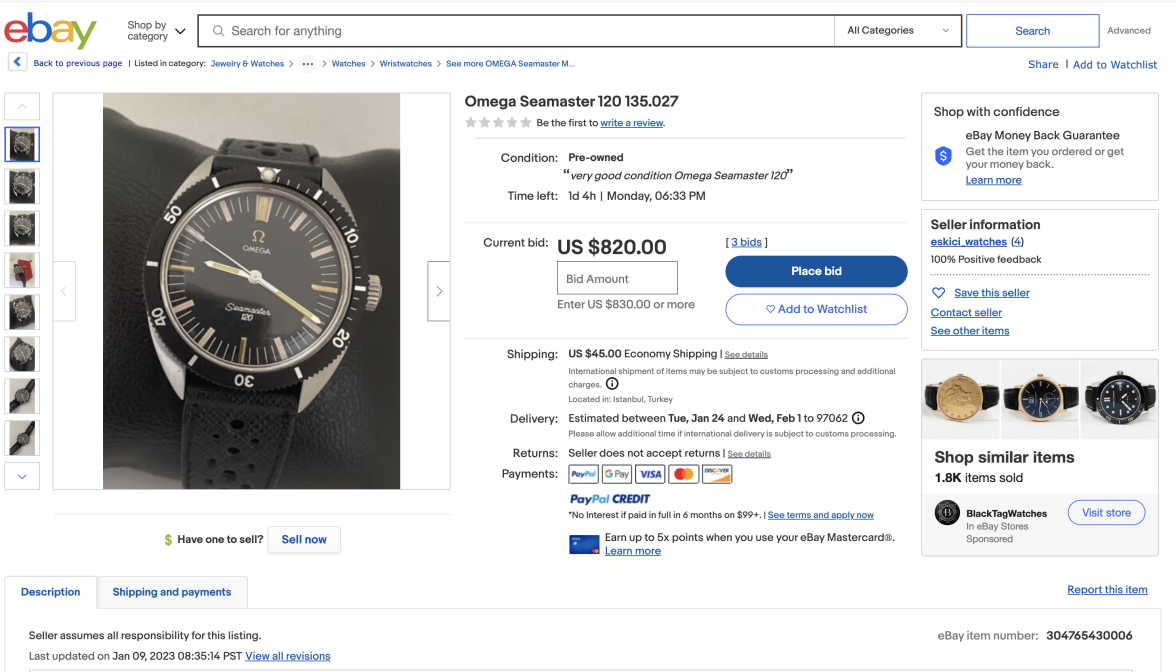Click the BlackTagWatches store logo
1176x672 pixels.
(x=947, y=513)
